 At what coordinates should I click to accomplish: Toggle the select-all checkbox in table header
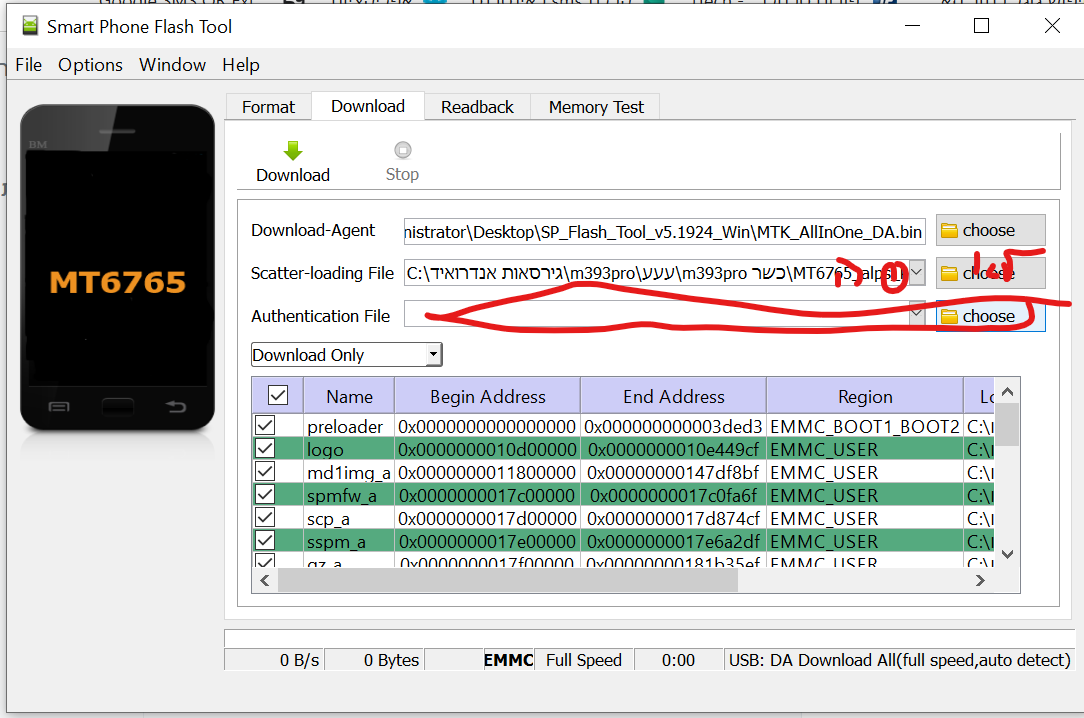tap(278, 396)
